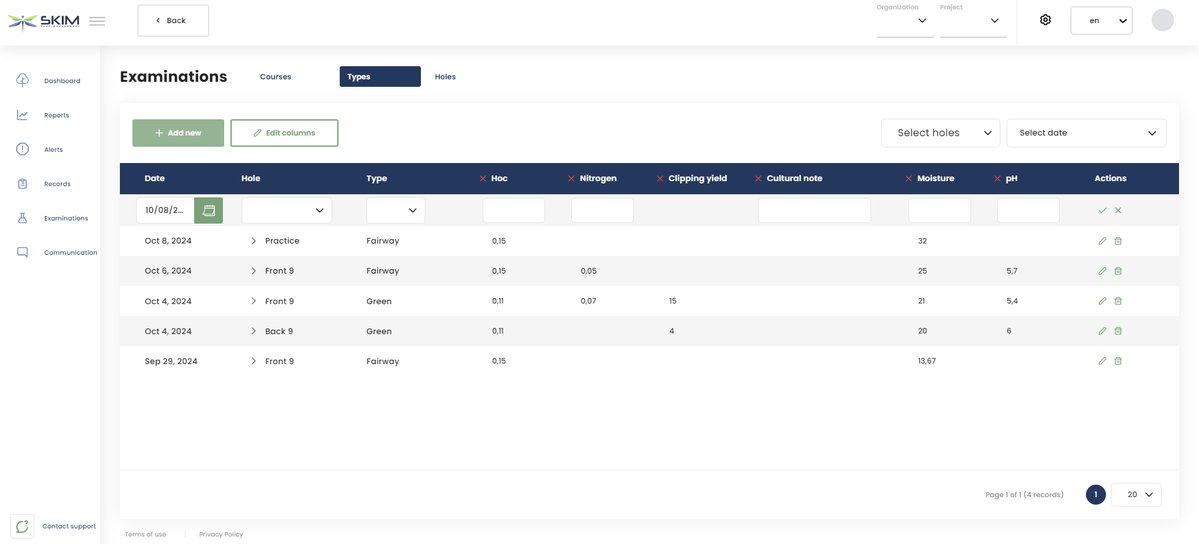Open the Terms of use link

(145, 534)
